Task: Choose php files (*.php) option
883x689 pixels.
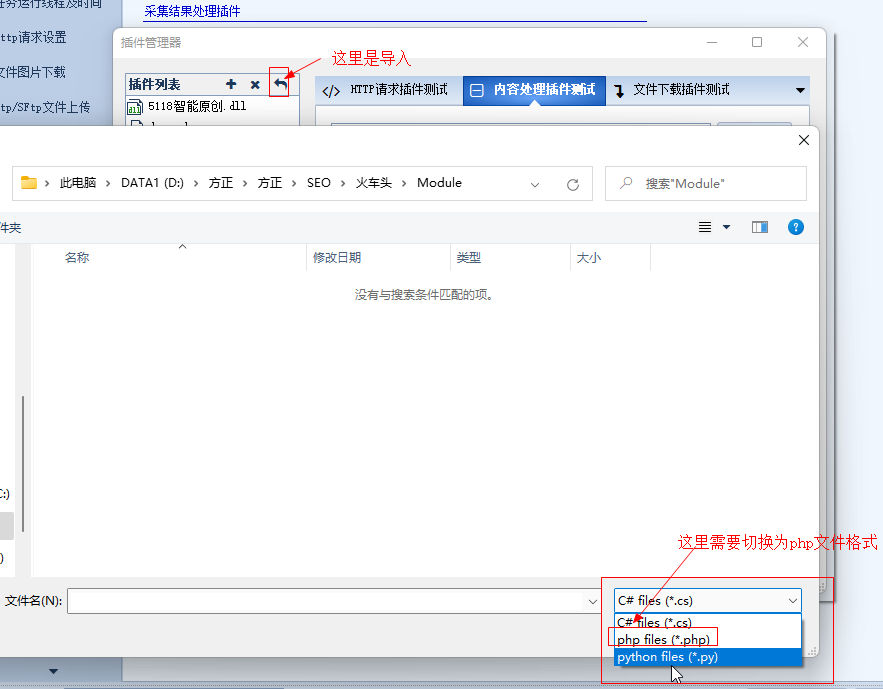Action: coord(708,639)
